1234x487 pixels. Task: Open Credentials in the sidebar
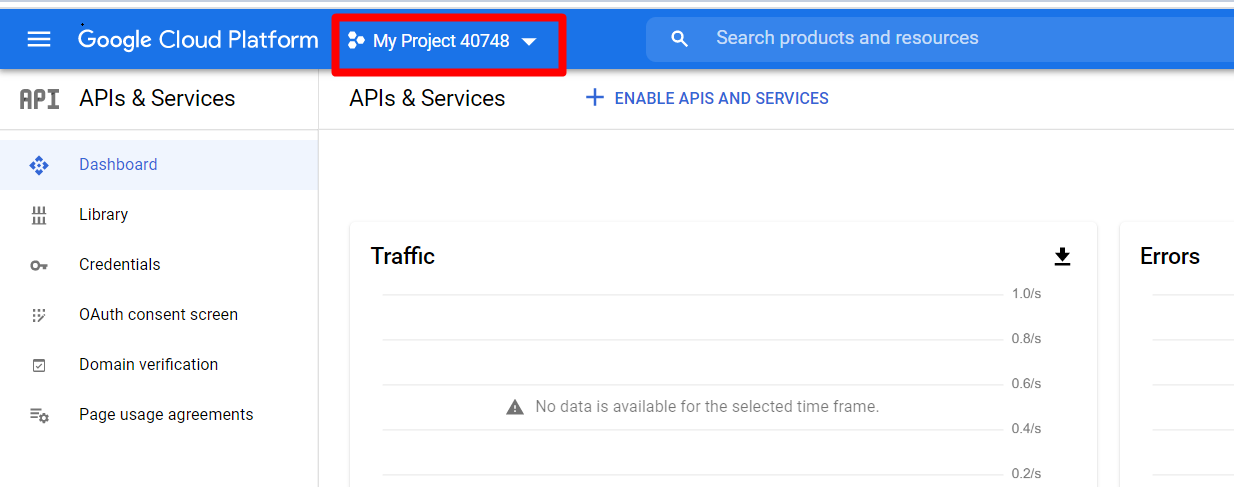pyautogui.click(x=159, y=265)
